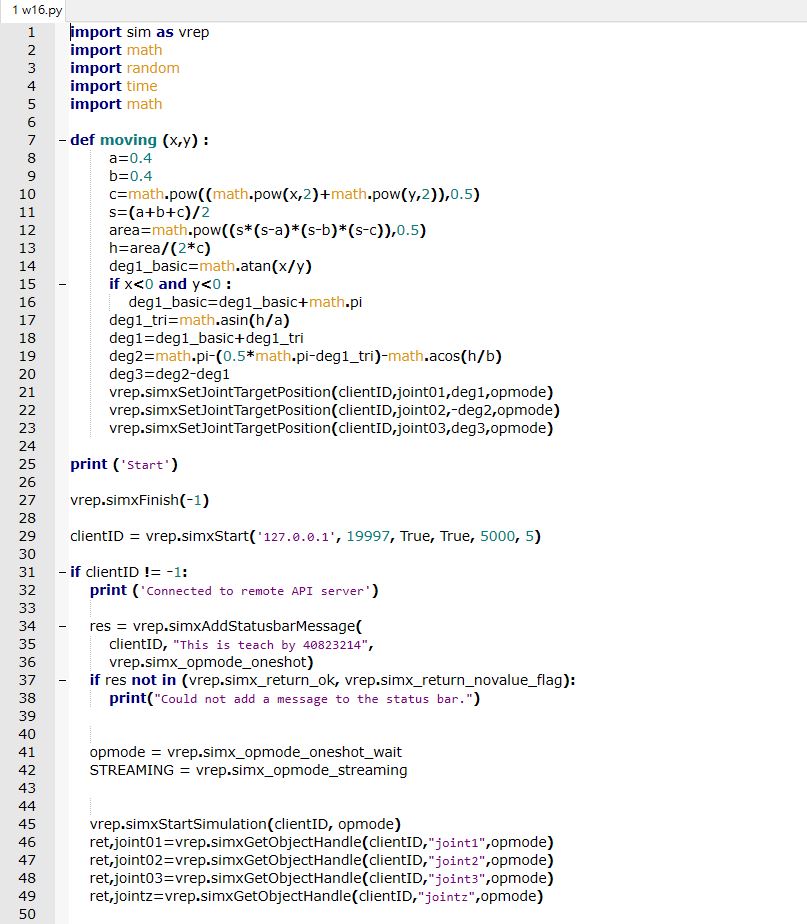Click the line starting 'deg2=math.pi-'

pos(305,357)
